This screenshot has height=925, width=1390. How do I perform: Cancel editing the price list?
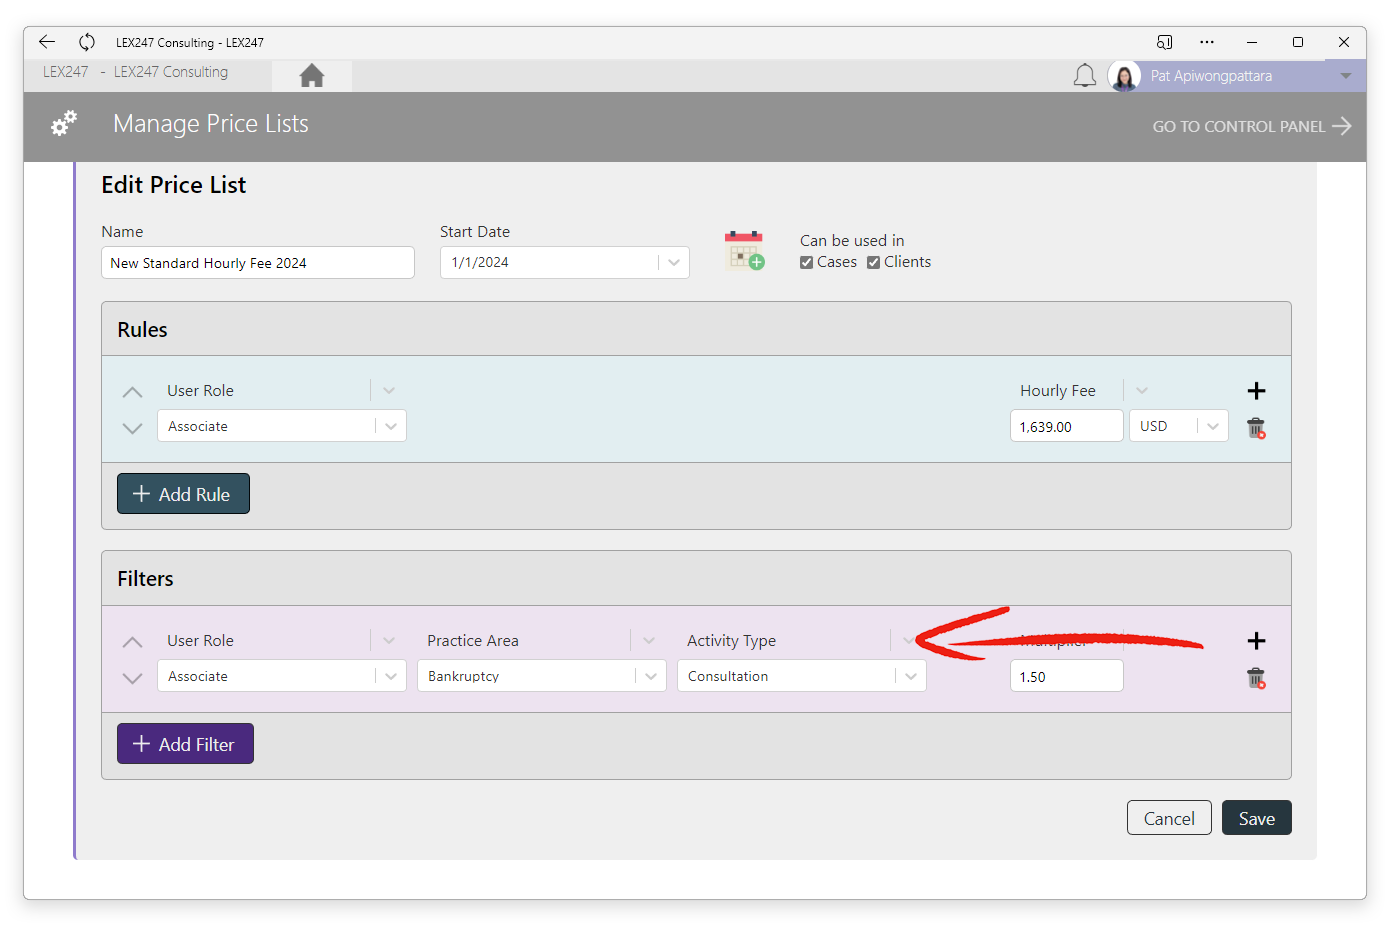click(1169, 818)
